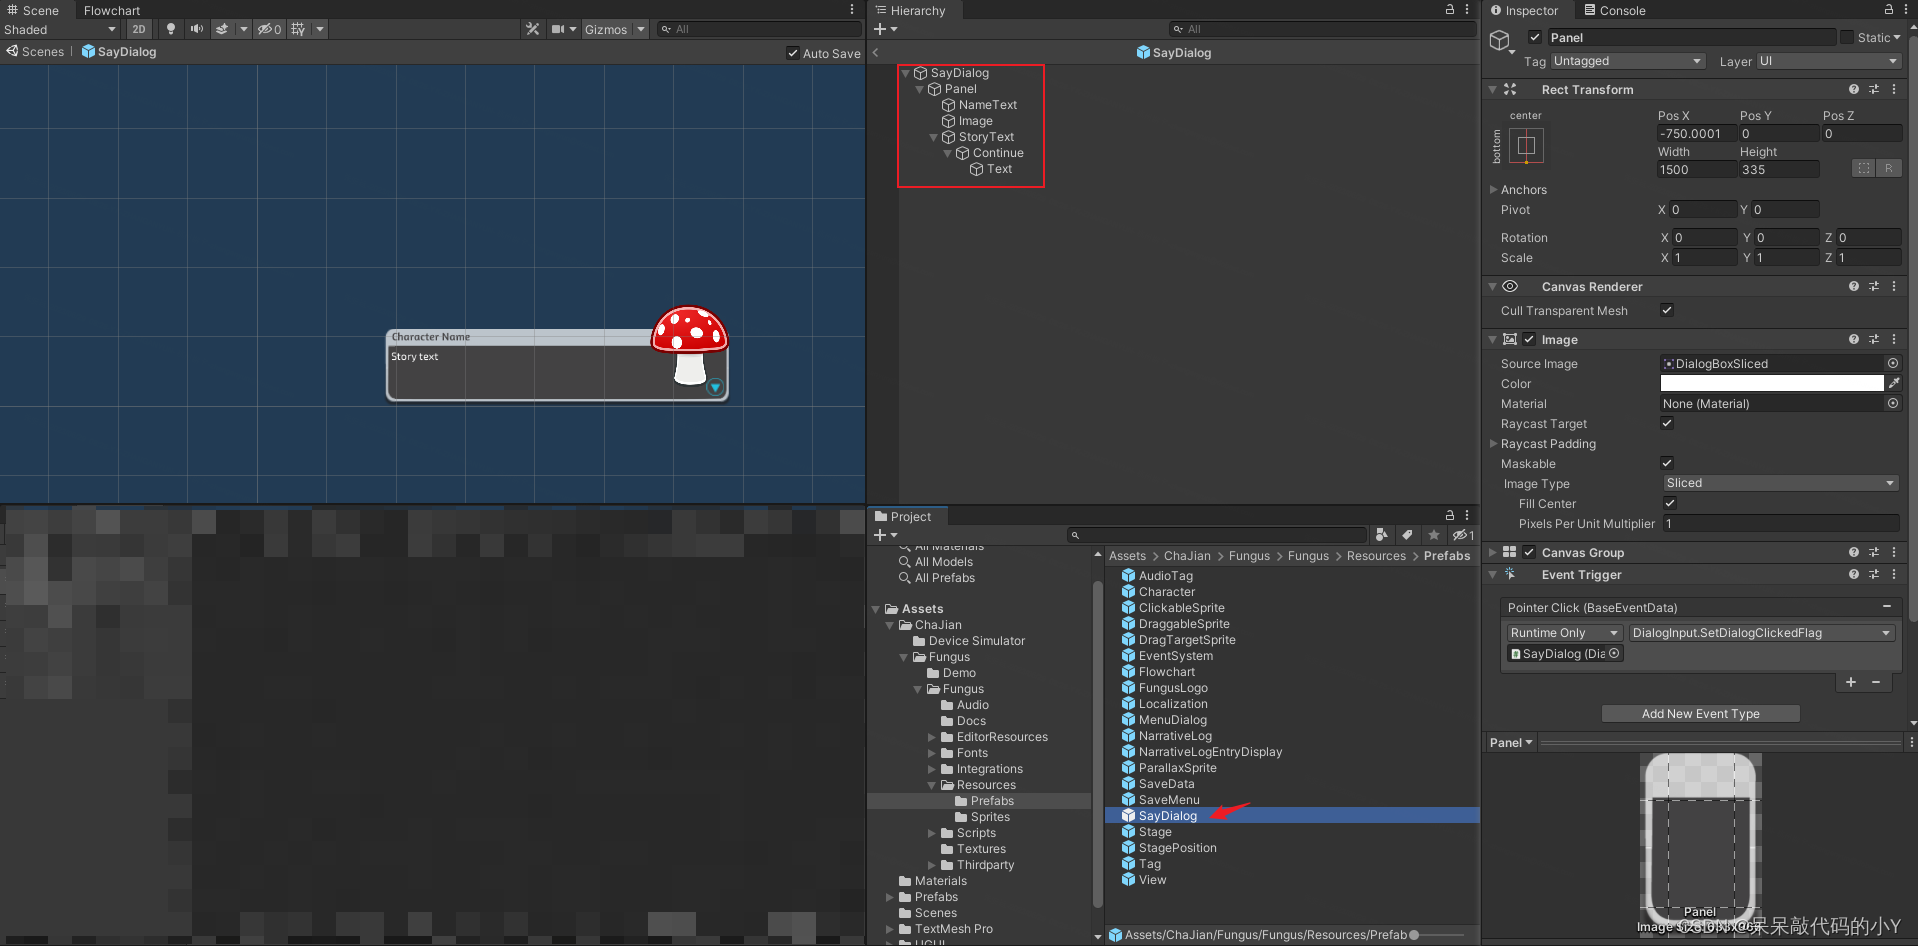Remove Pointer Click event with minus
This screenshot has width=1918, height=946.
click(x=1887, y=607)
